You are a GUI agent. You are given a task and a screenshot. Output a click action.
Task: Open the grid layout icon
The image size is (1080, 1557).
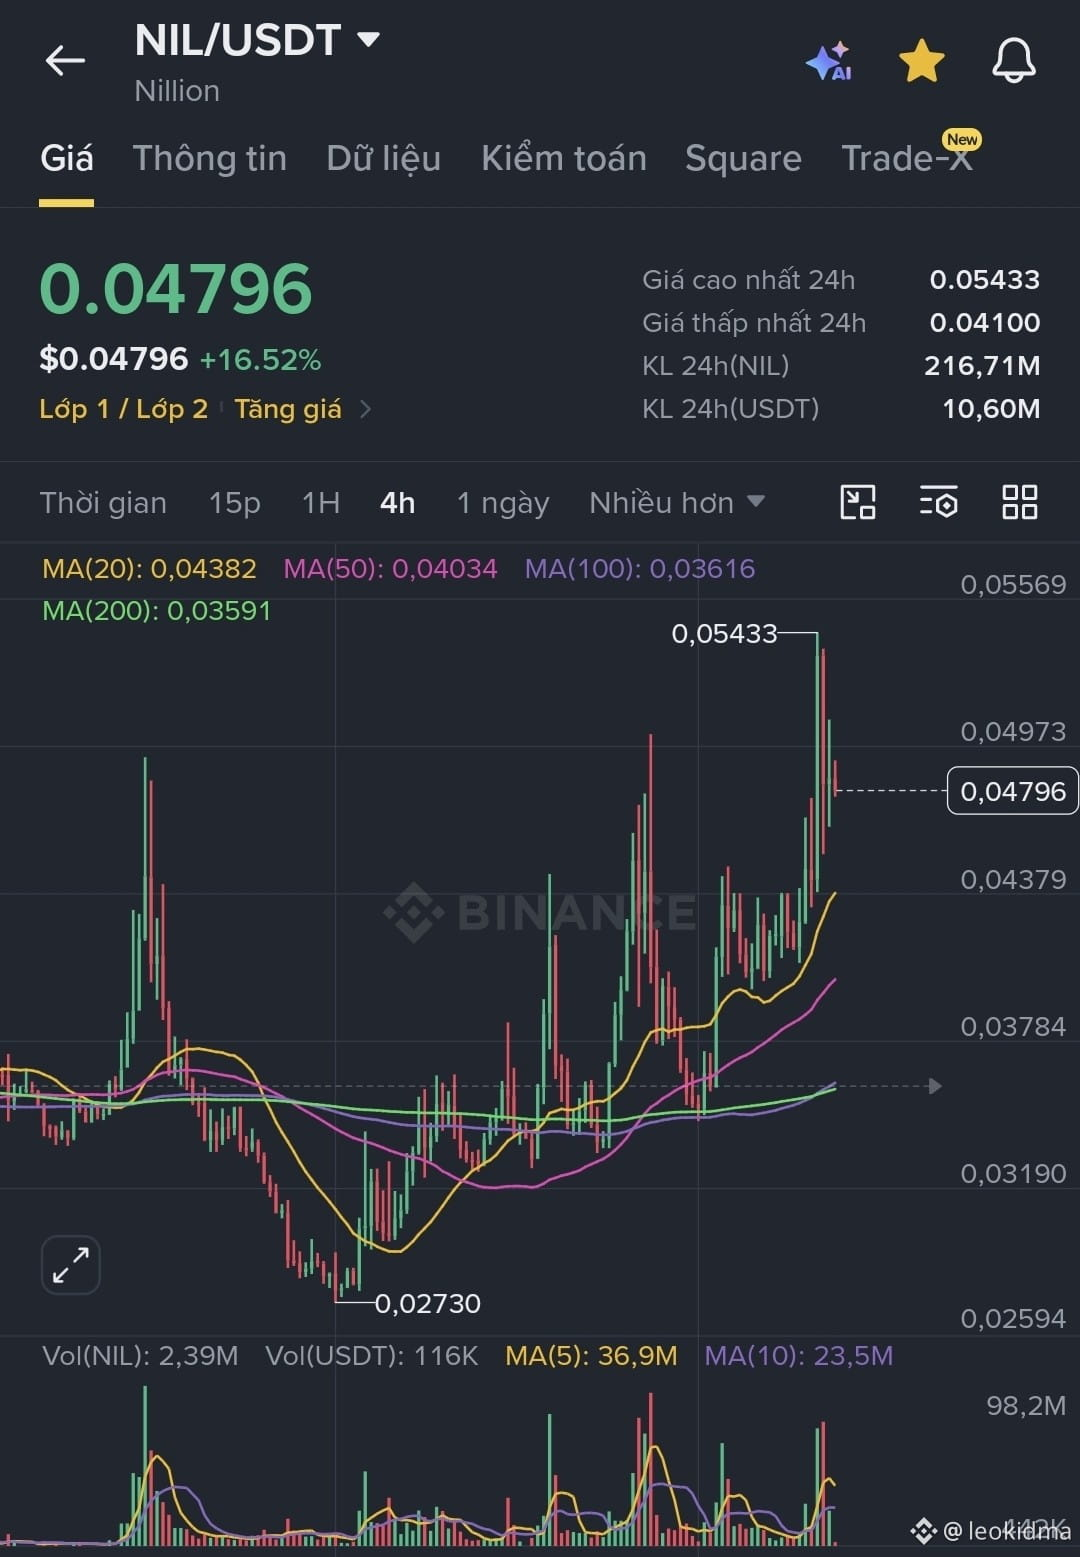[x=1019, y=502]
